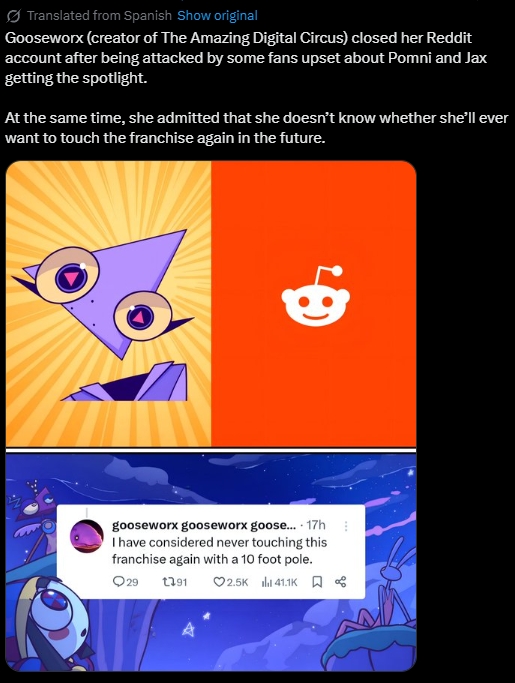
Task: Open the gooseworx gooseworx goose... username
Action: (x=203, y=525)
